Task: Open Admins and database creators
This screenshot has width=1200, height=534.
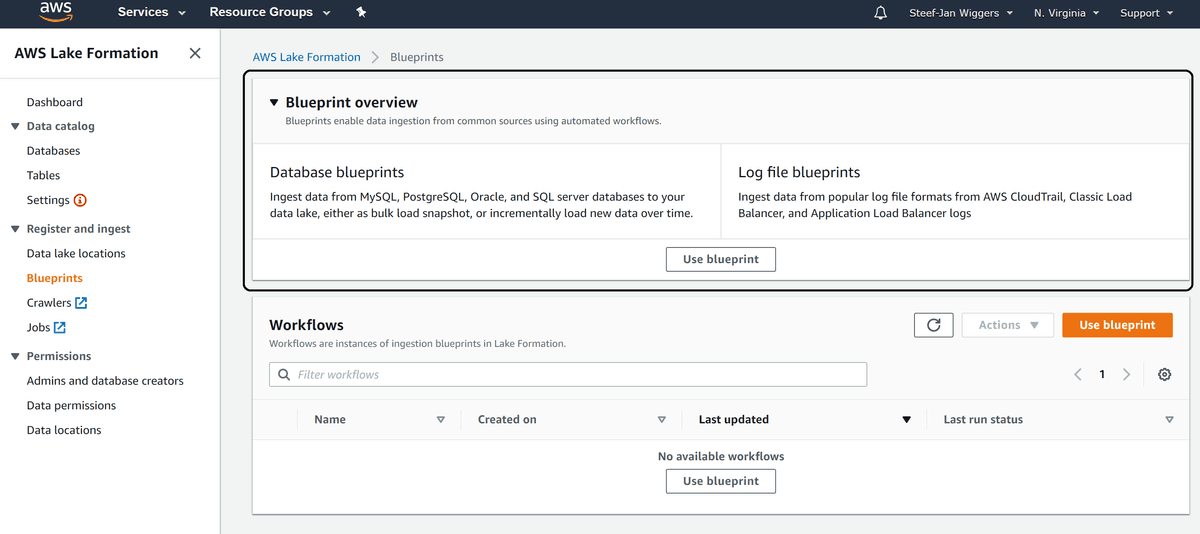Action: (x=105, y=381)
